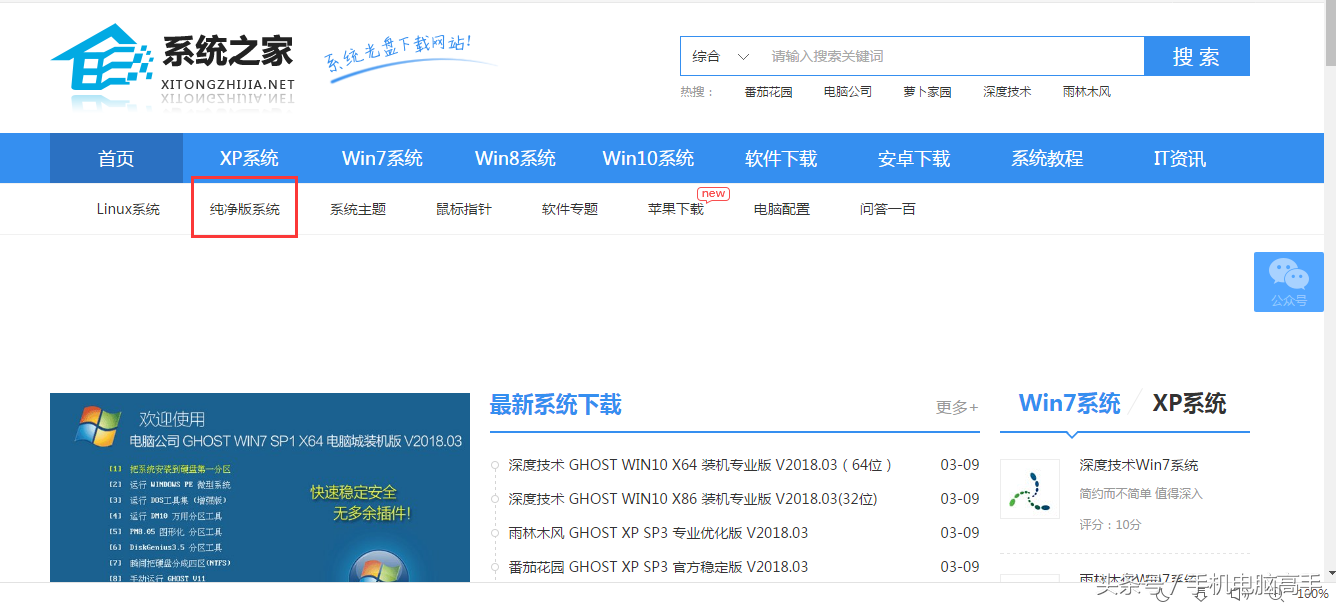
Task: Open the Win8系统 navigation item
Action: 515,158
